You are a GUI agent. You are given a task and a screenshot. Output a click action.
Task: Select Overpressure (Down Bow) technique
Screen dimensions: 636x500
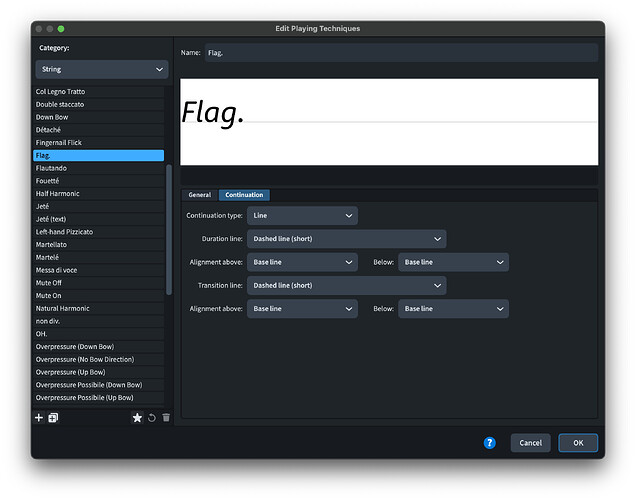pos(99,347)
